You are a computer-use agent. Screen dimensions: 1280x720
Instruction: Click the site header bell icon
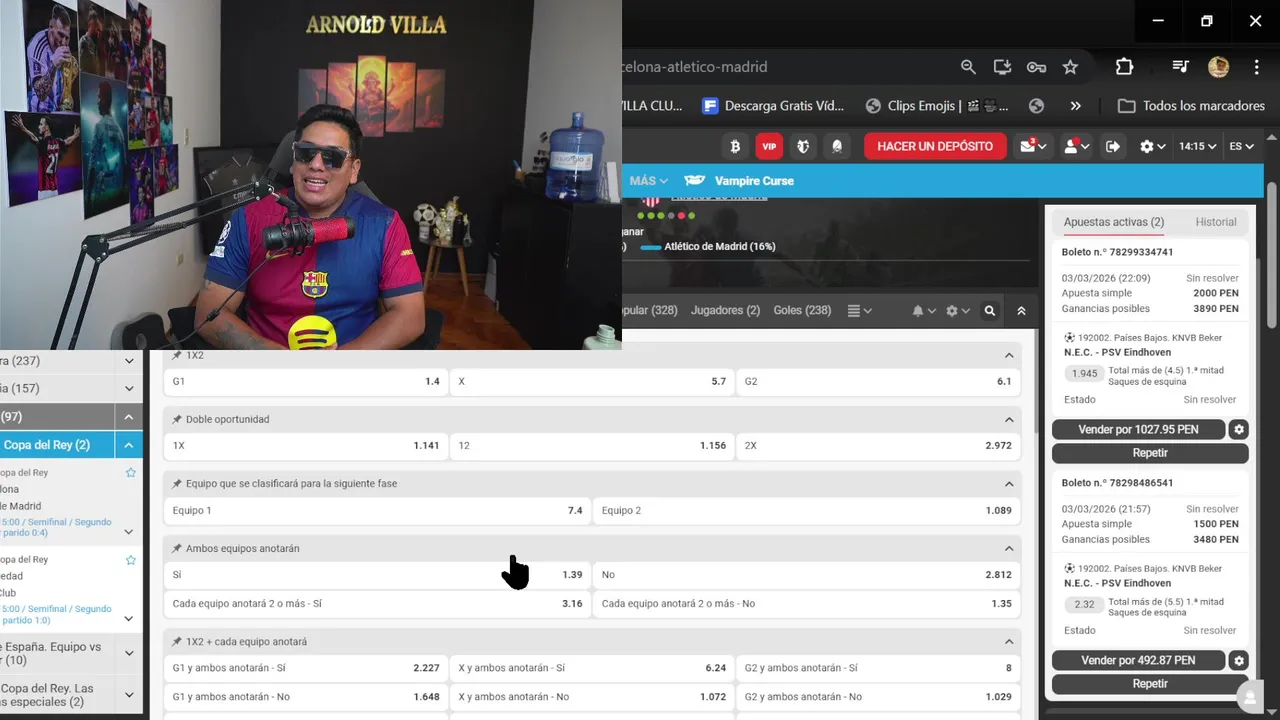837,146
